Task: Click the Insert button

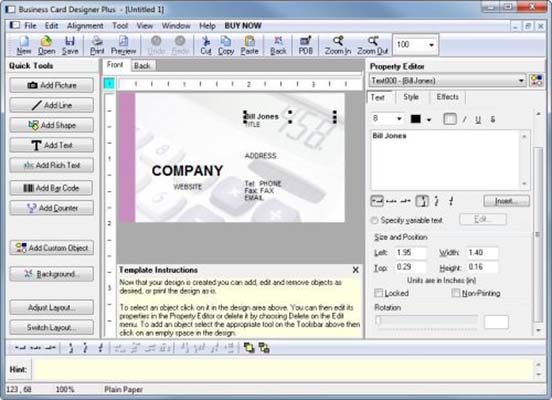Action: click(506, 201)
